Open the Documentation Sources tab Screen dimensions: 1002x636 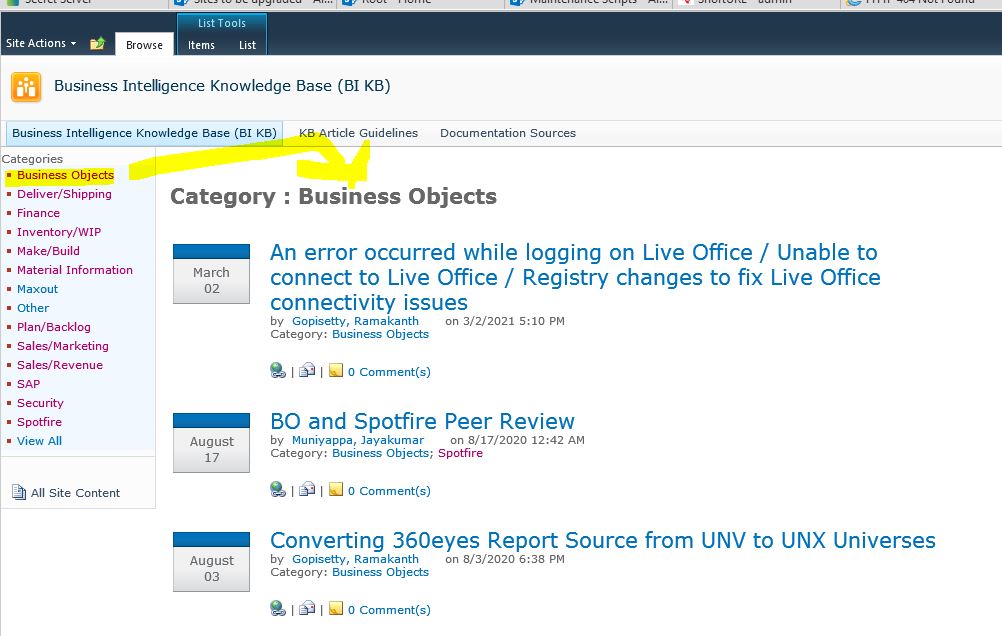click(x=508, y=133)
